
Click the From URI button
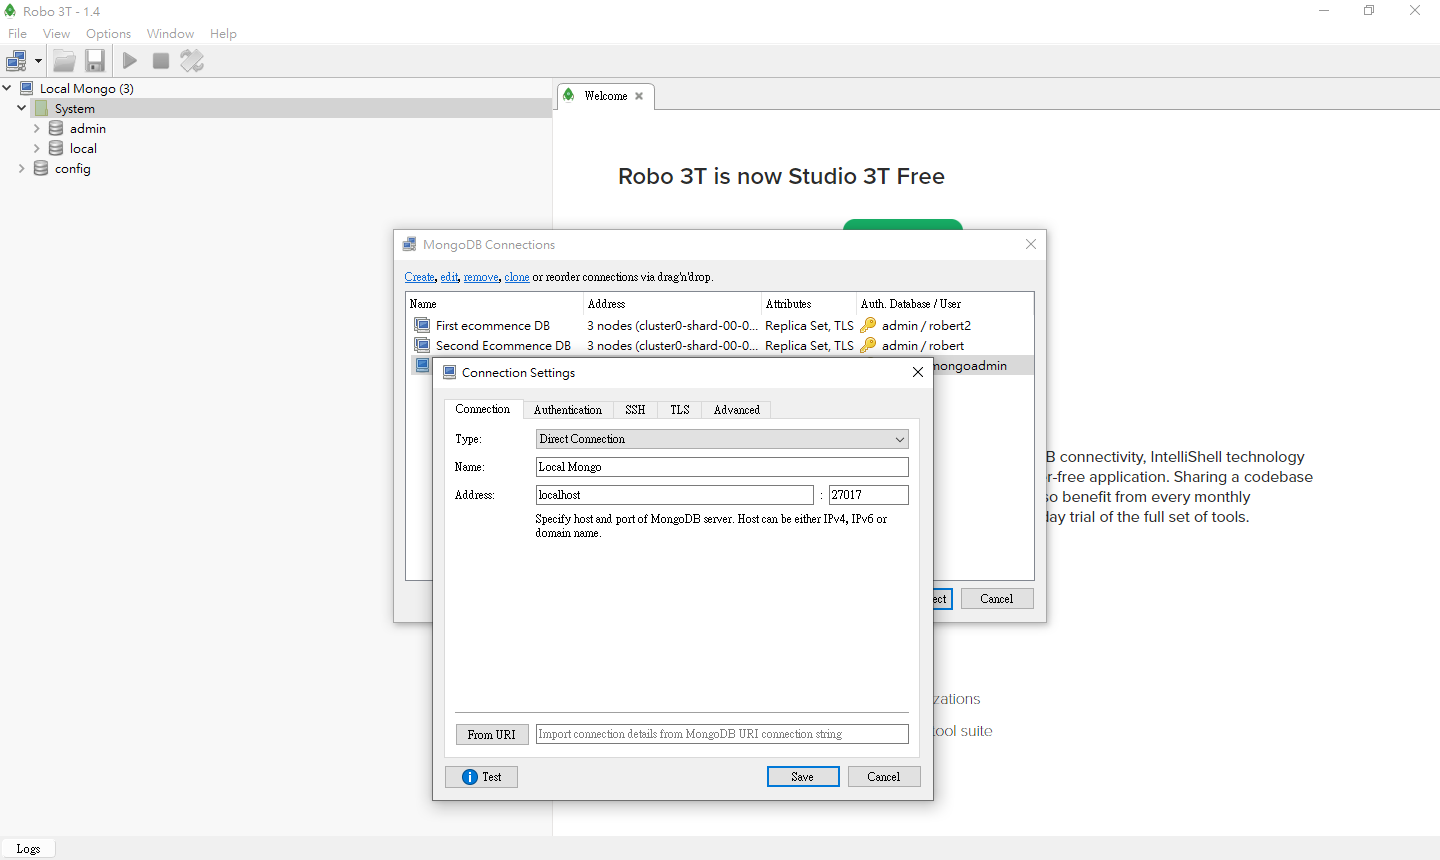491,735
